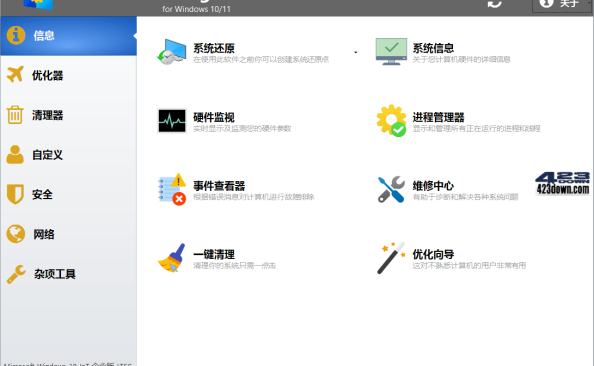This screenshot has width=594, height=366.
Task: Click the 事件查看器 warning list icon
Action: point(172,189)
